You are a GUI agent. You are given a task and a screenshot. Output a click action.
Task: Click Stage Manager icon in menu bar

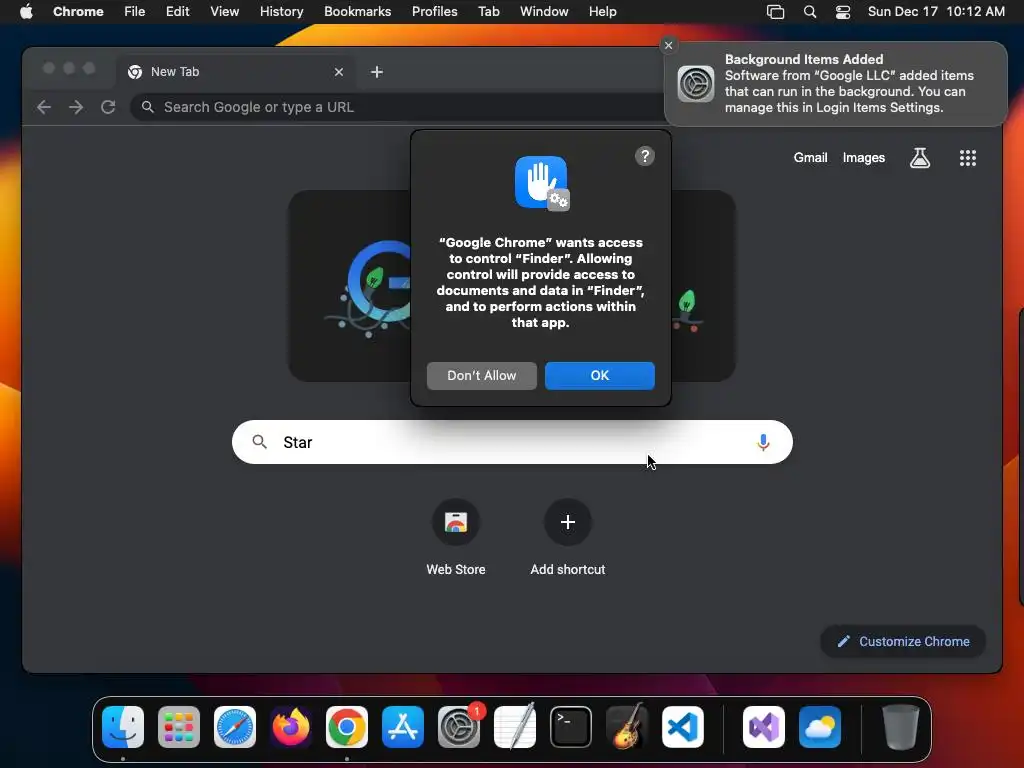coord(775,12)
